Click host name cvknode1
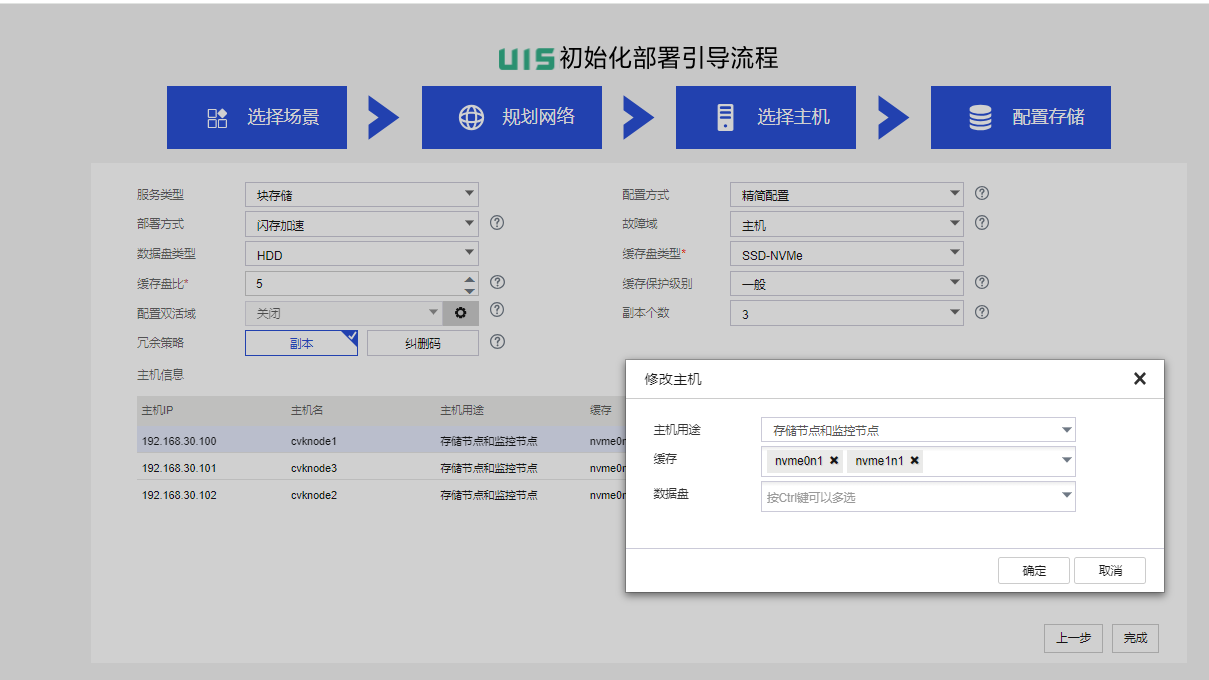Viewport: 1209px width, 680px height. click(x=314, y=441)
